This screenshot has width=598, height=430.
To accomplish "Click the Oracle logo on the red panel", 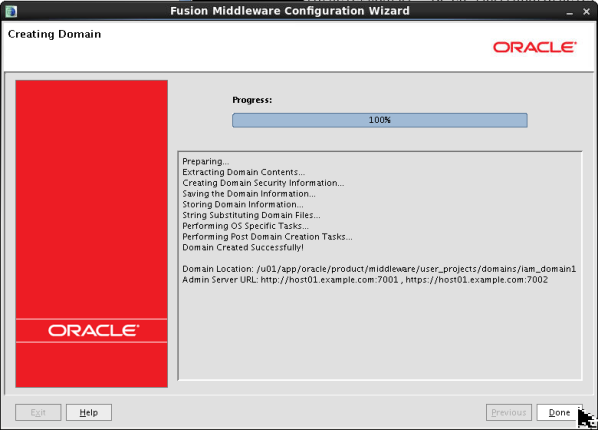I will click(x=94, y=330).
